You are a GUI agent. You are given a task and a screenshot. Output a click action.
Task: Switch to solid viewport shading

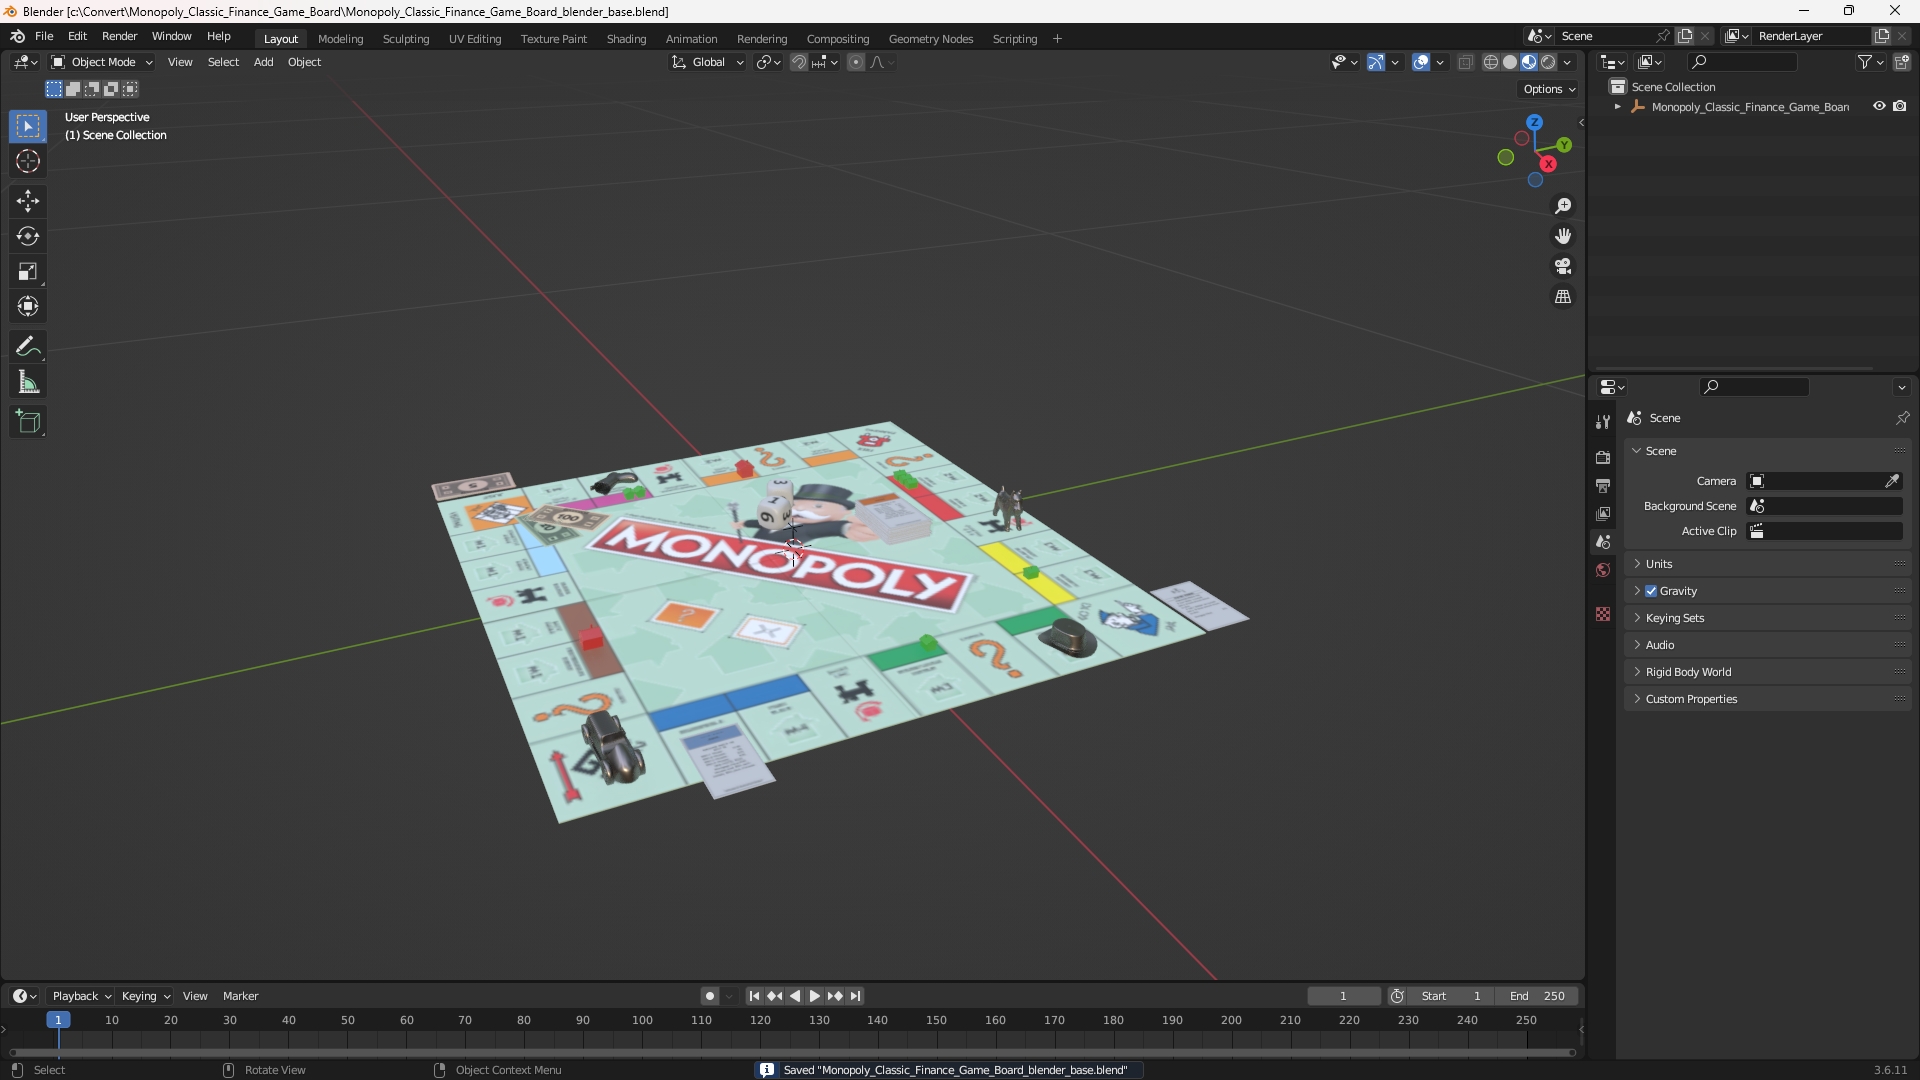tap(1510, 62)
